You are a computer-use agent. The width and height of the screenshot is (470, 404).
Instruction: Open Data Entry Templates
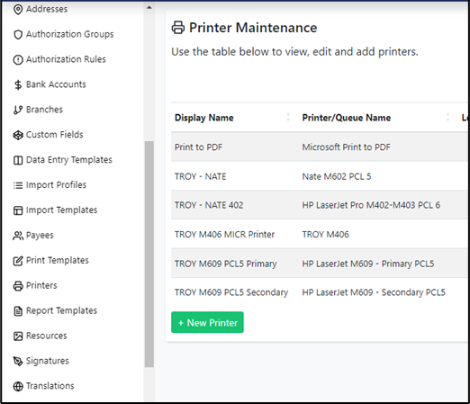[69, 160]
